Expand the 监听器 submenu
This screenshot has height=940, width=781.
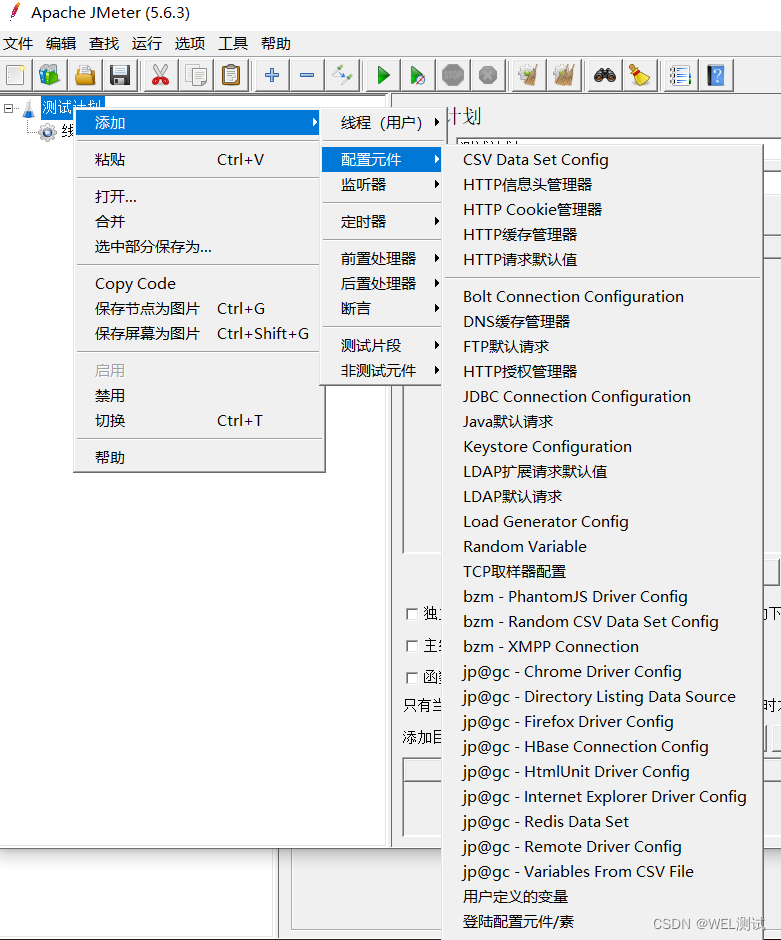(382, 185)
